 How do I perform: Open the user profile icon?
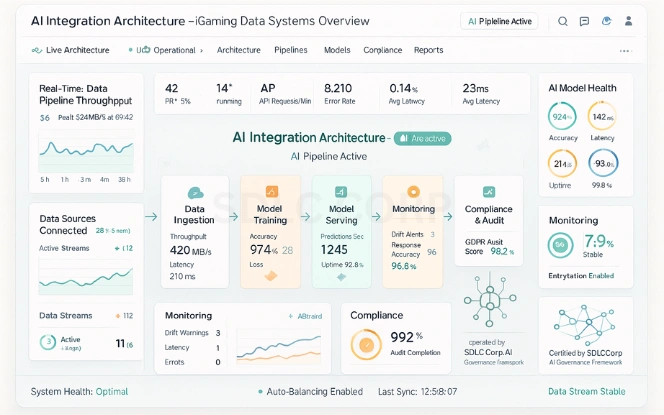point(627,21)
